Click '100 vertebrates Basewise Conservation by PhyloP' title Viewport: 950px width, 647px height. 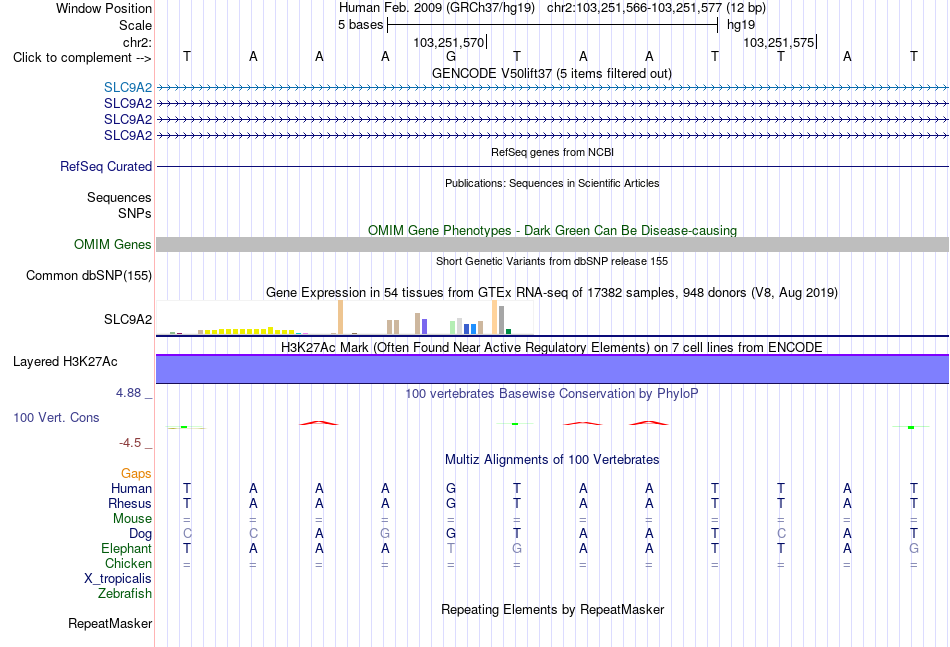(x=552, y=394)
